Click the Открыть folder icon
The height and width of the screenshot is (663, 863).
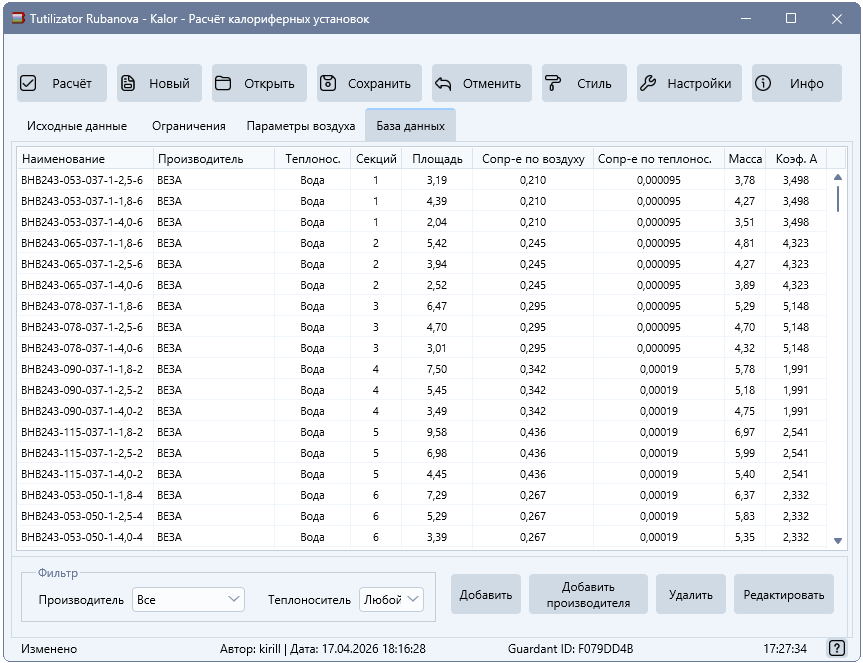[223, 83]
